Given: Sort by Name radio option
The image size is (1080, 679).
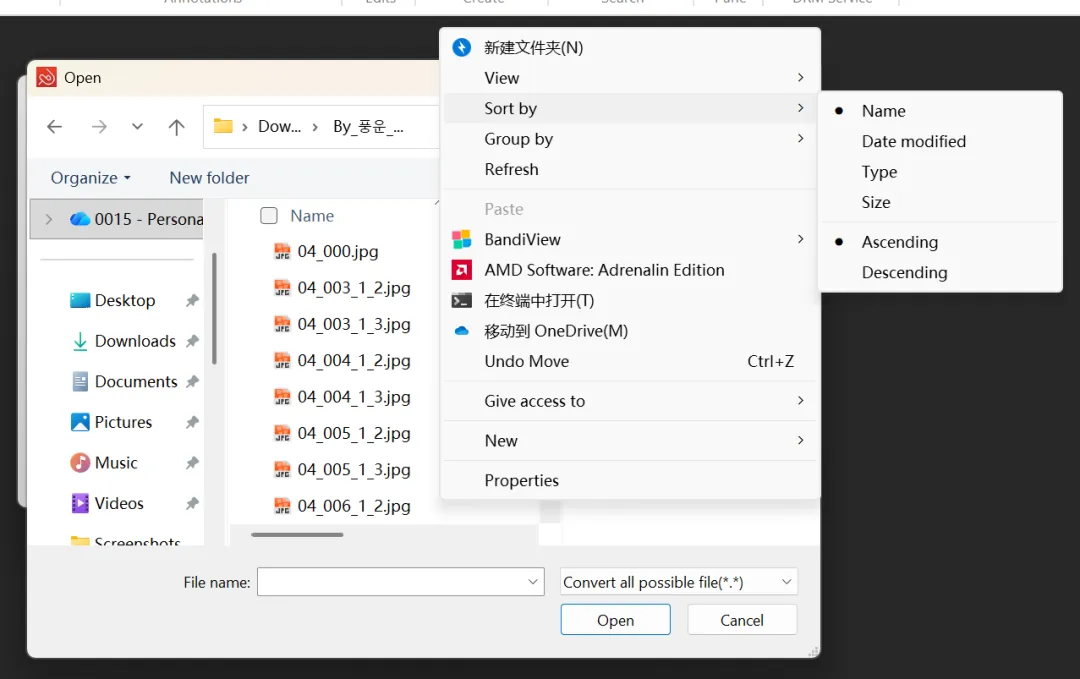Looking at the screenshot, I should 940,111.
